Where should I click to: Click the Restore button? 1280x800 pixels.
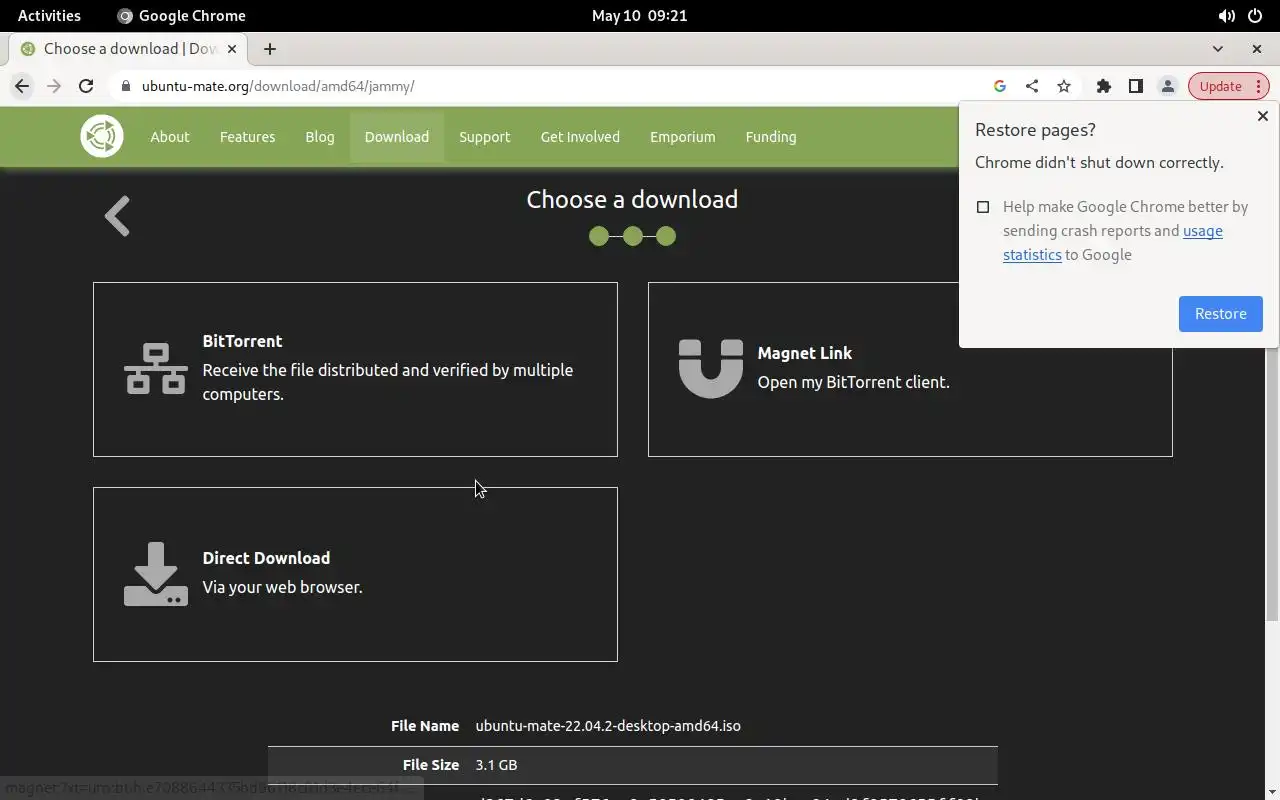tap(1220, 314)
